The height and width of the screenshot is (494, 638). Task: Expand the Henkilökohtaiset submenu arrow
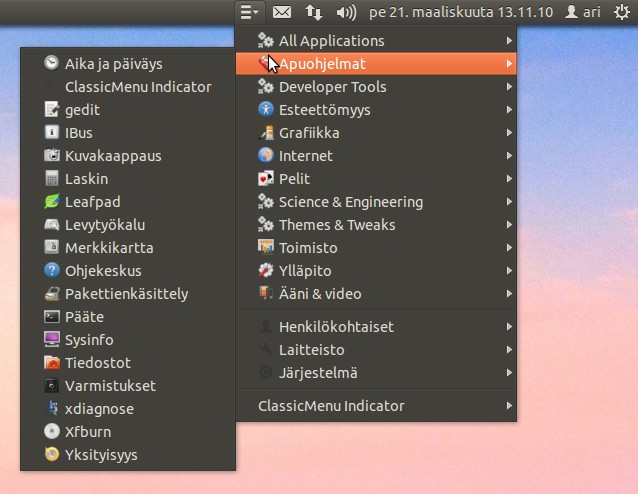[x=509, y=326]
